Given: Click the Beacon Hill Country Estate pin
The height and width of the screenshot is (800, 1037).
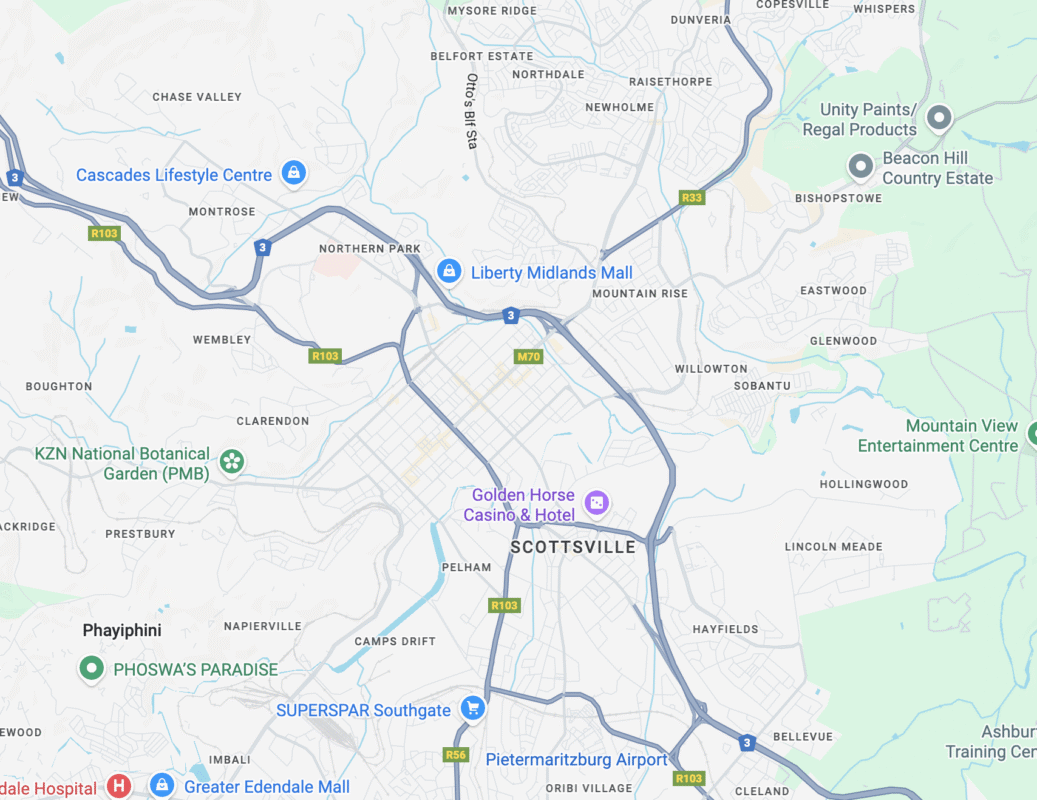Looking at the screenshot, I should point(860,167).
